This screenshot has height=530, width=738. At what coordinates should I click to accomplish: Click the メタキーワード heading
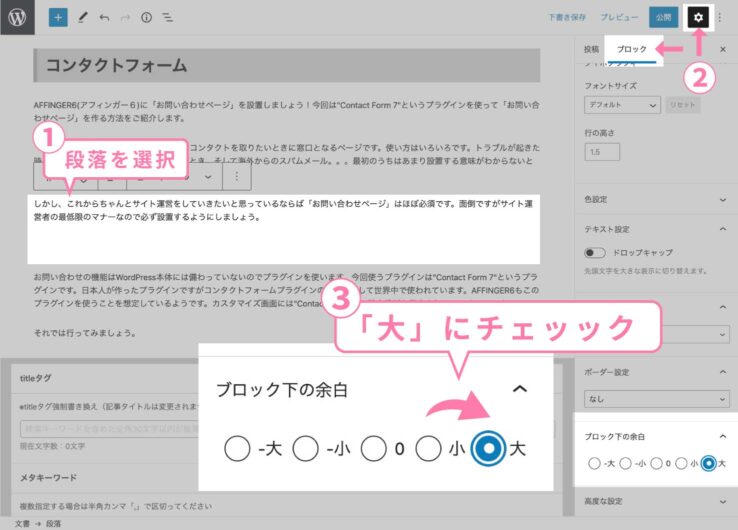(48, 477)
